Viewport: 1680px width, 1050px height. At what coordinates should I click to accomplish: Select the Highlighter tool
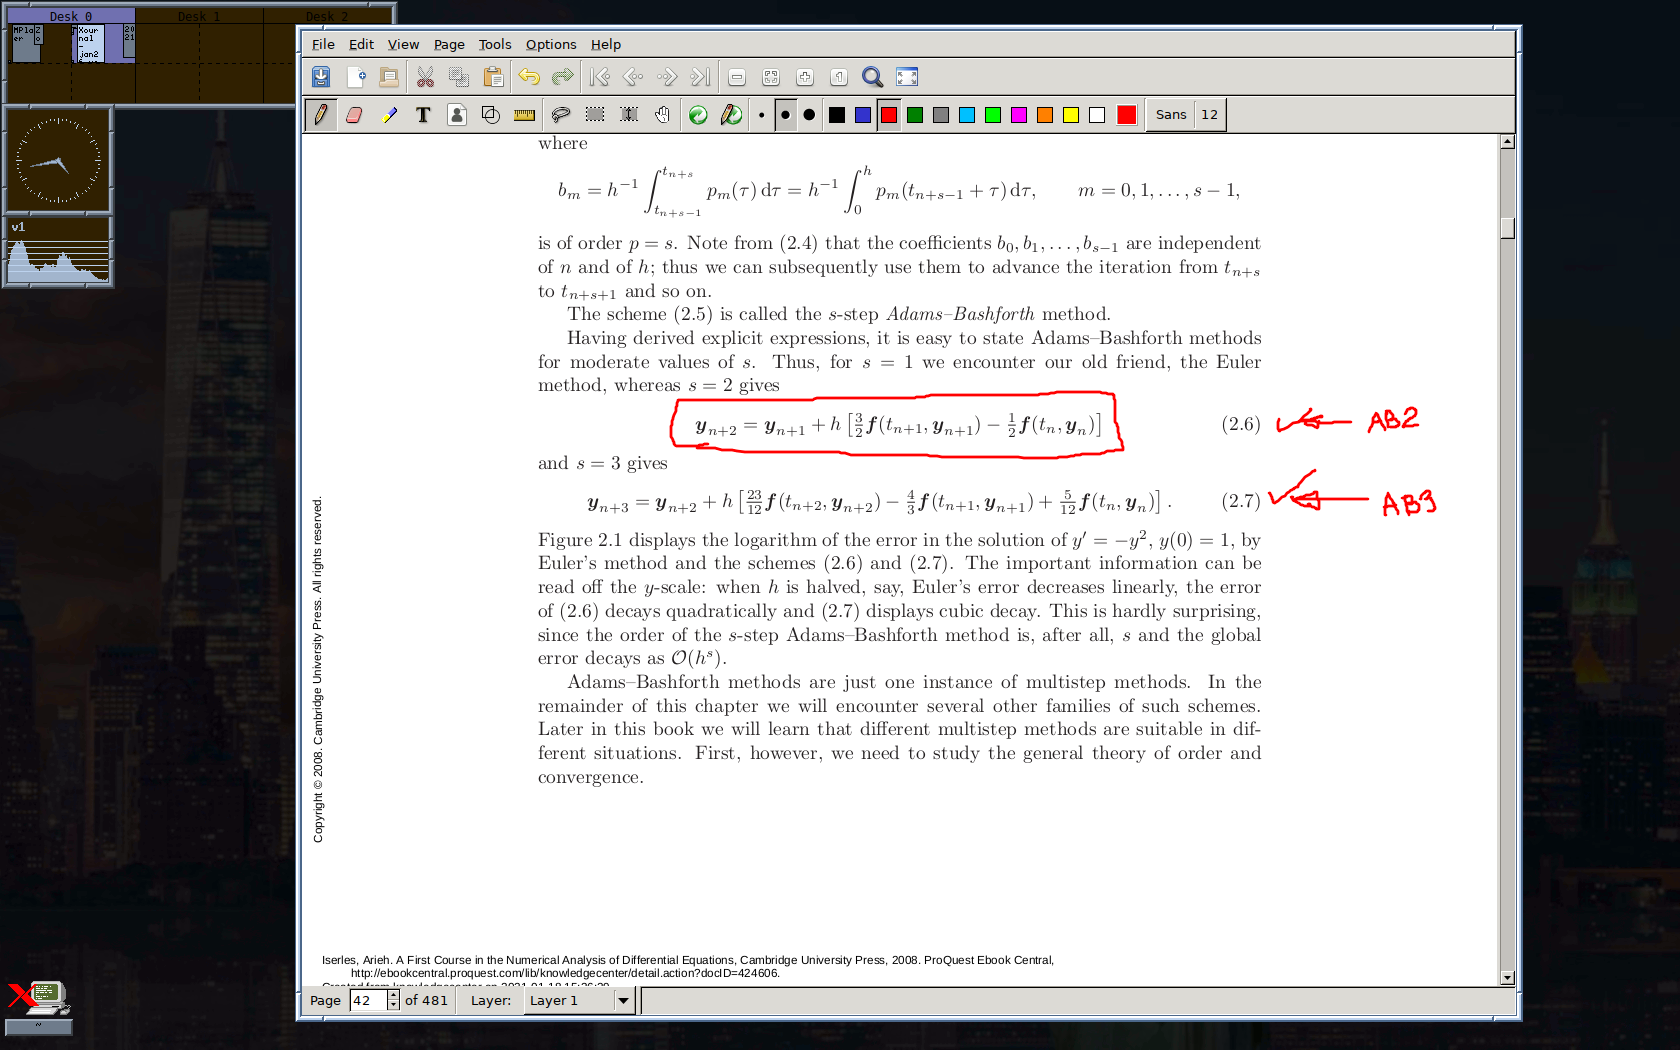point(389,115)
